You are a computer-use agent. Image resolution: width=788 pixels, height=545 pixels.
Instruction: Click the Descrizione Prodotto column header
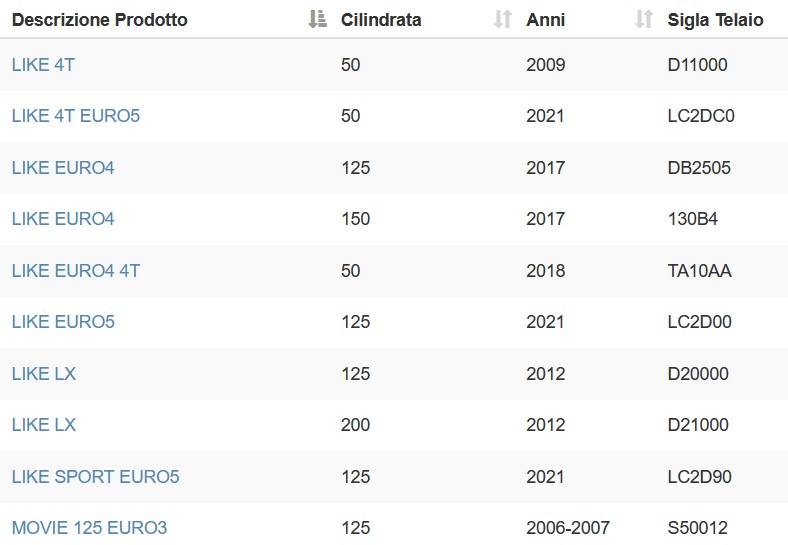pos(100,20)
